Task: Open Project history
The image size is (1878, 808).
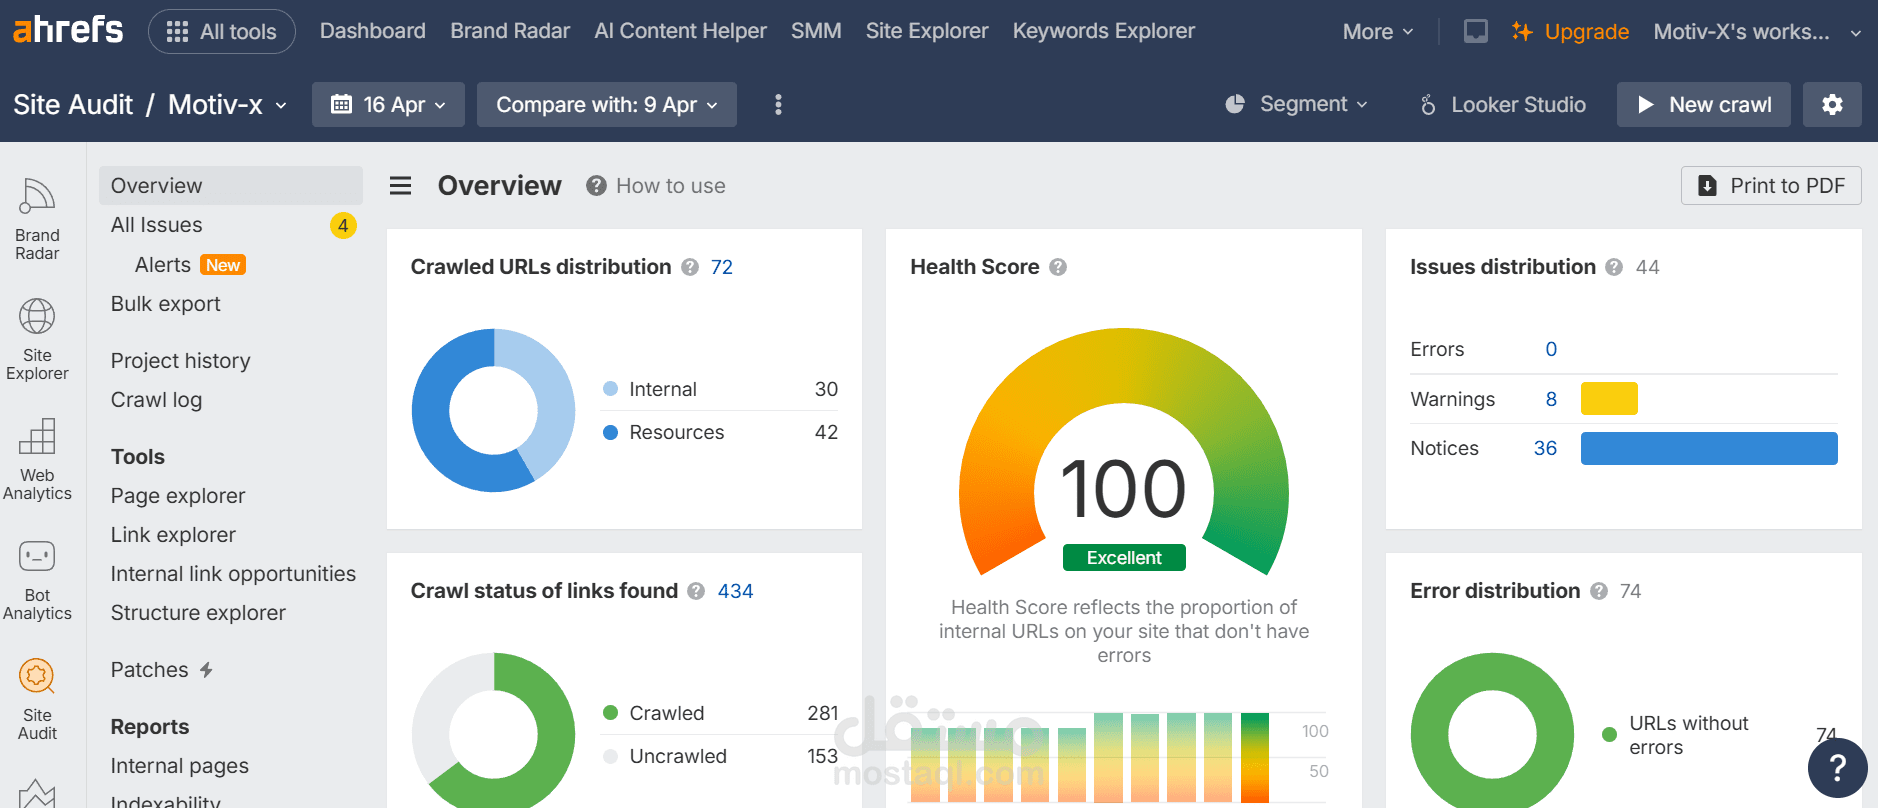Action: coord(181,360)
